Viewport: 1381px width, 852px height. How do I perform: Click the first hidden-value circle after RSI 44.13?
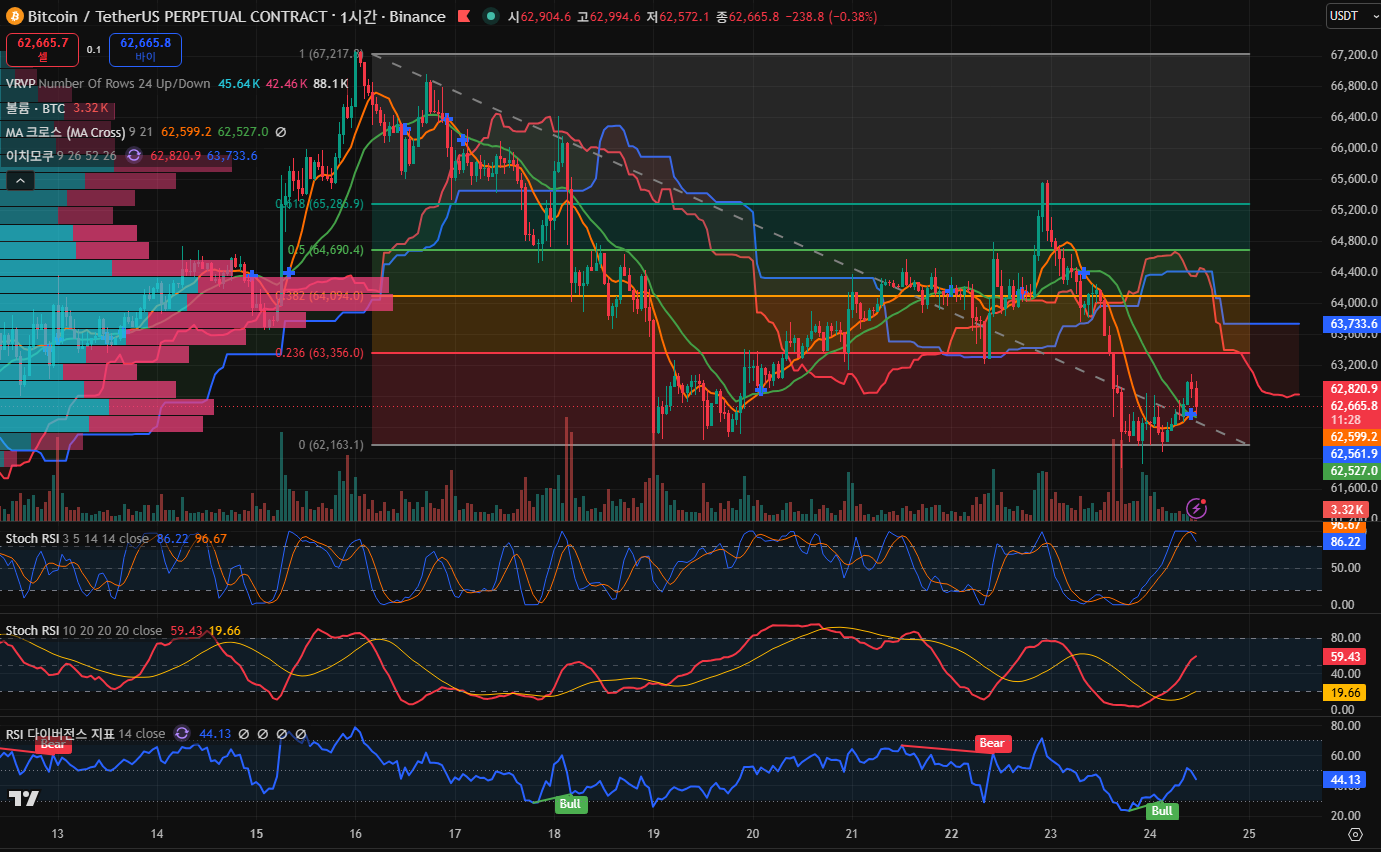point(244,734)
